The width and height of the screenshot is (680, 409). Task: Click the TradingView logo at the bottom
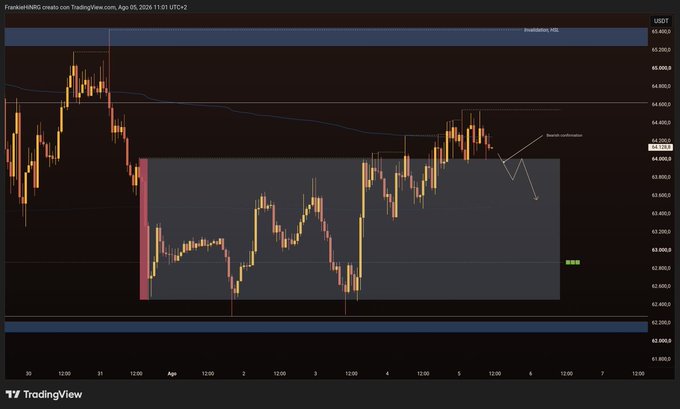44,394
